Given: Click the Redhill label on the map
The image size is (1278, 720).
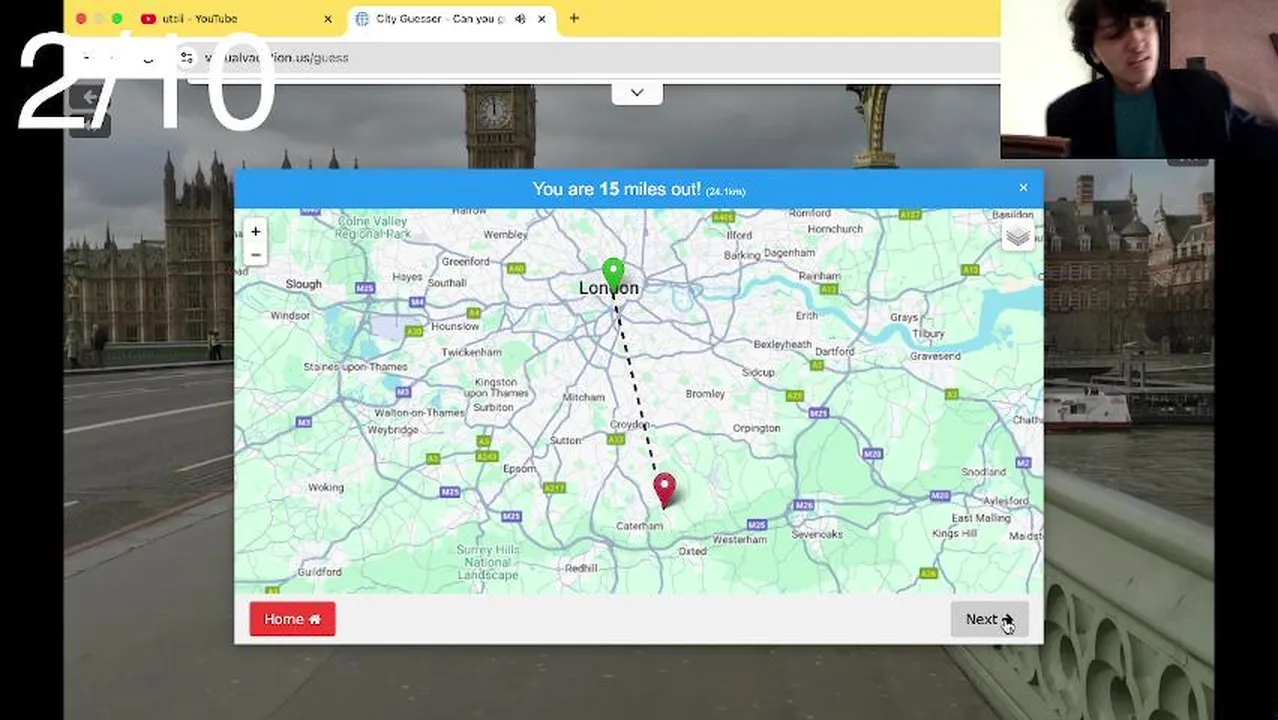Looking at the screenshot, I should (x=581, y=568).
